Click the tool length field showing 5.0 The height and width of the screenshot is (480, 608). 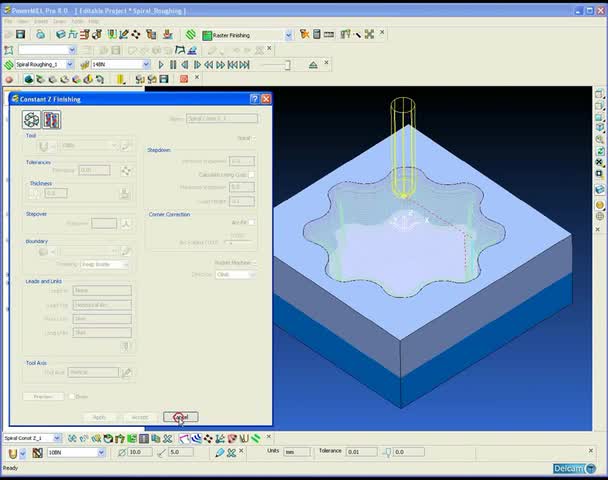click(181, 452)
